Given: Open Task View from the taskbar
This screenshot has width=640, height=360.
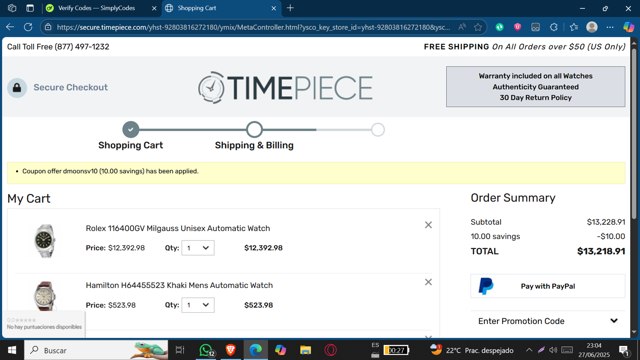Looking at the screenshot, I should coord(180,350).
